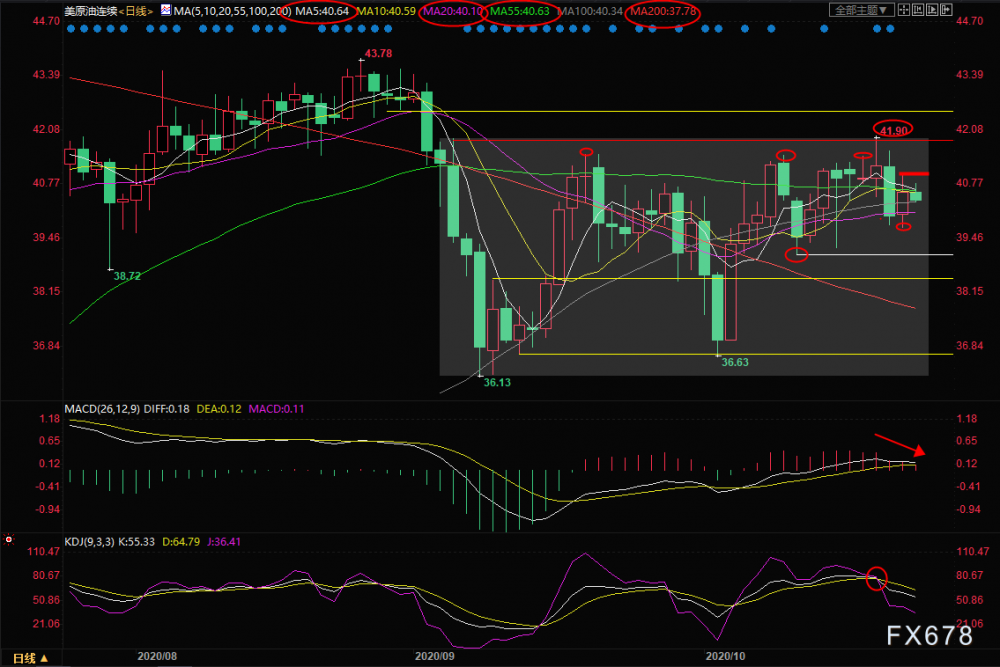Click the MA200:37.78 value

663,11
